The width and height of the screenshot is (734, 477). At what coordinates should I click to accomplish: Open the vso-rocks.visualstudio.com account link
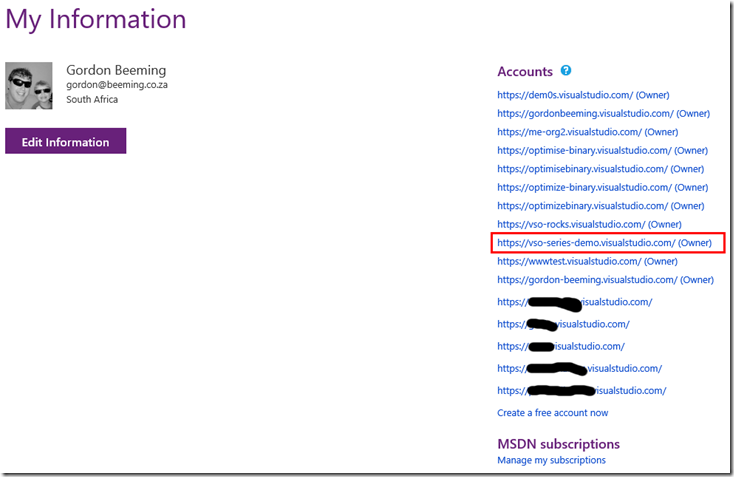click(x=589, y=225)
